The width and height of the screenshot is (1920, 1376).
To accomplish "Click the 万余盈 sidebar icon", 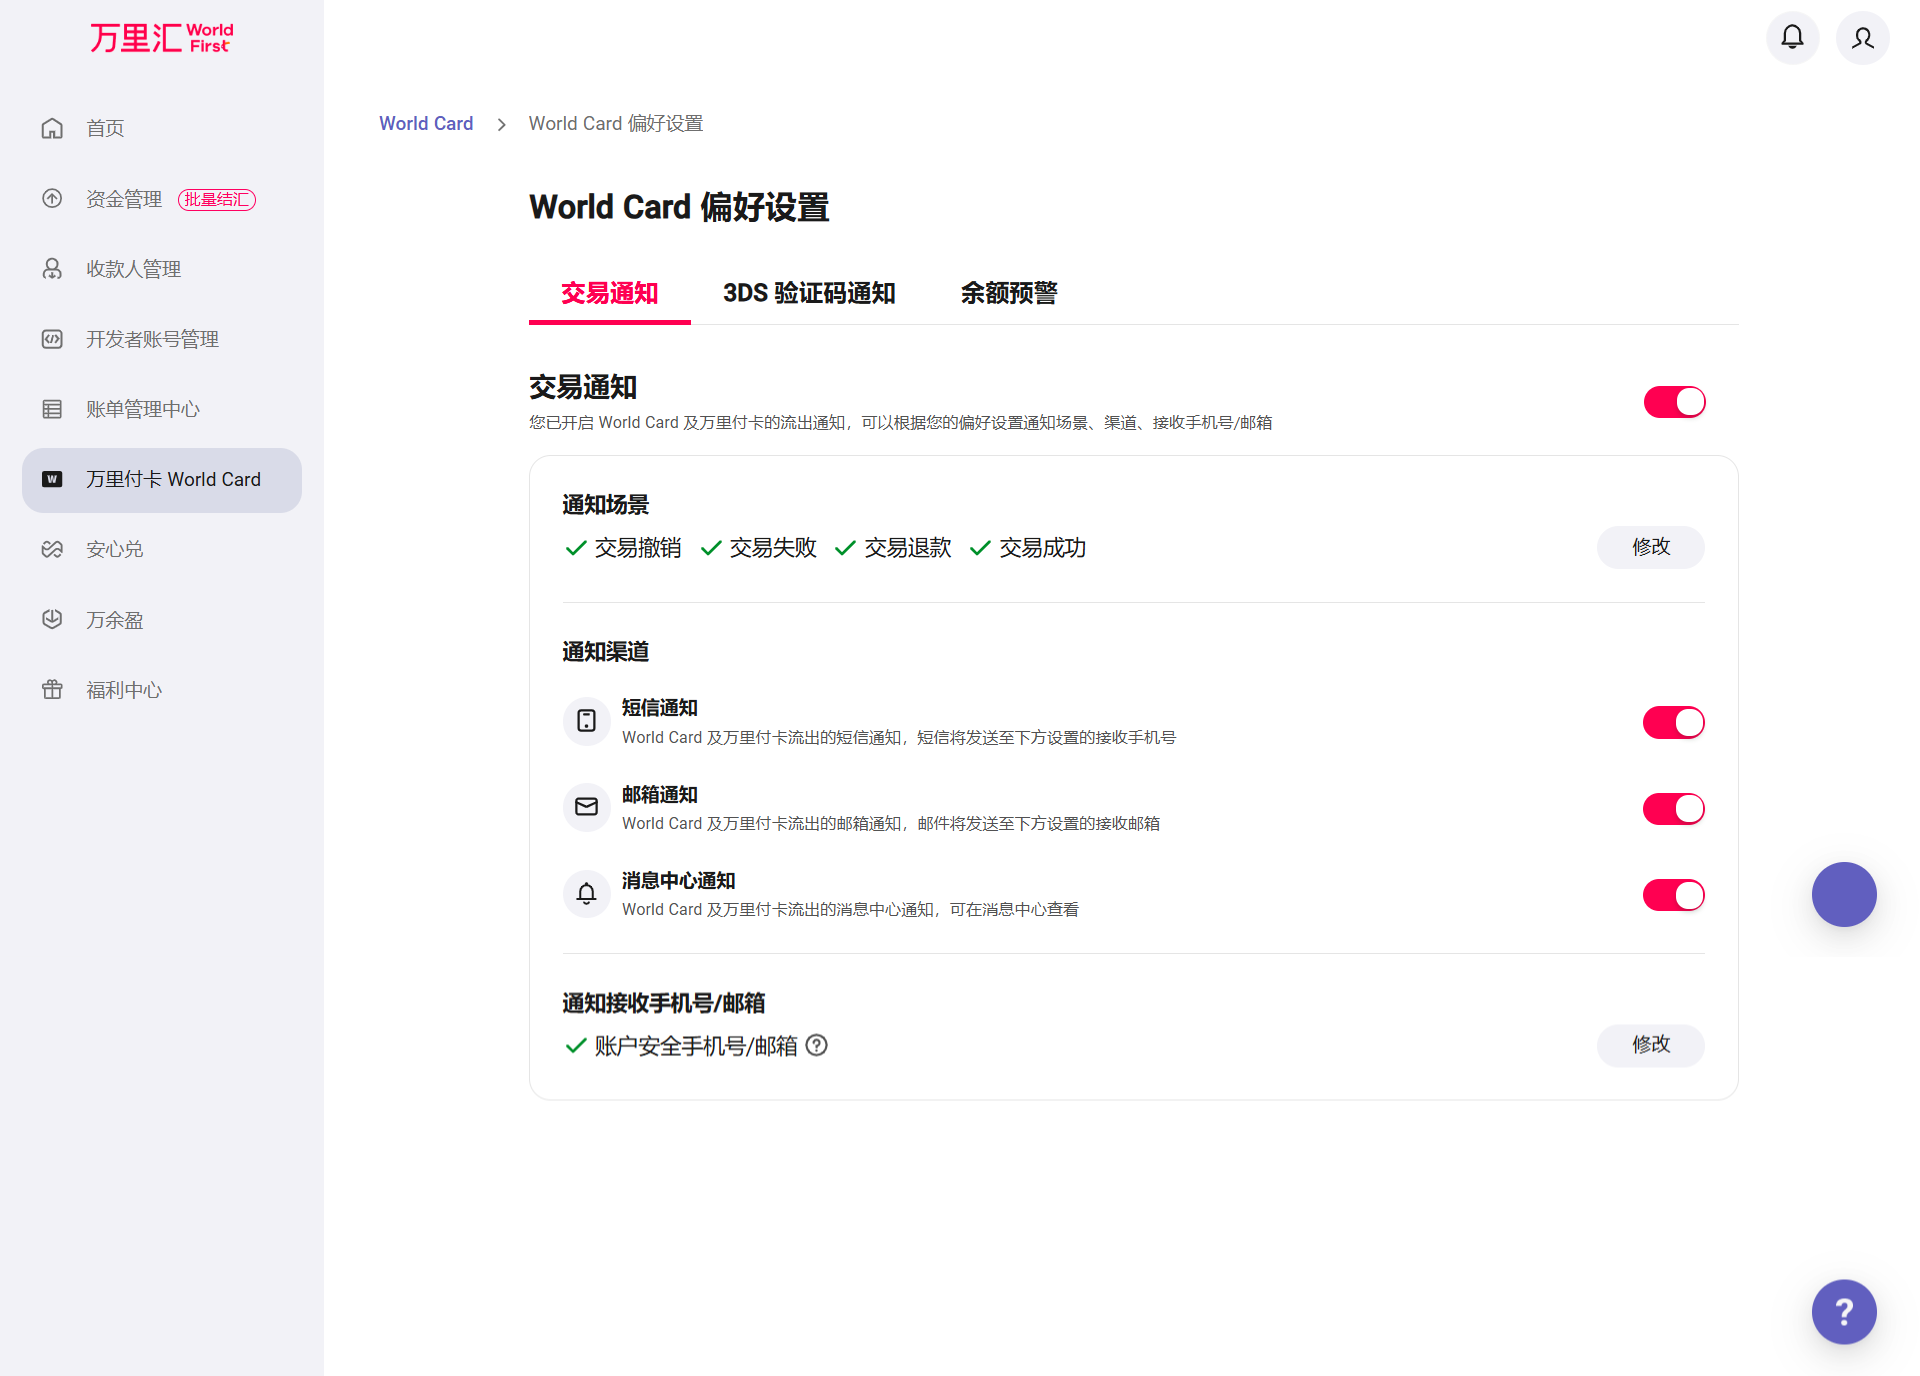I will click(52, 620).
